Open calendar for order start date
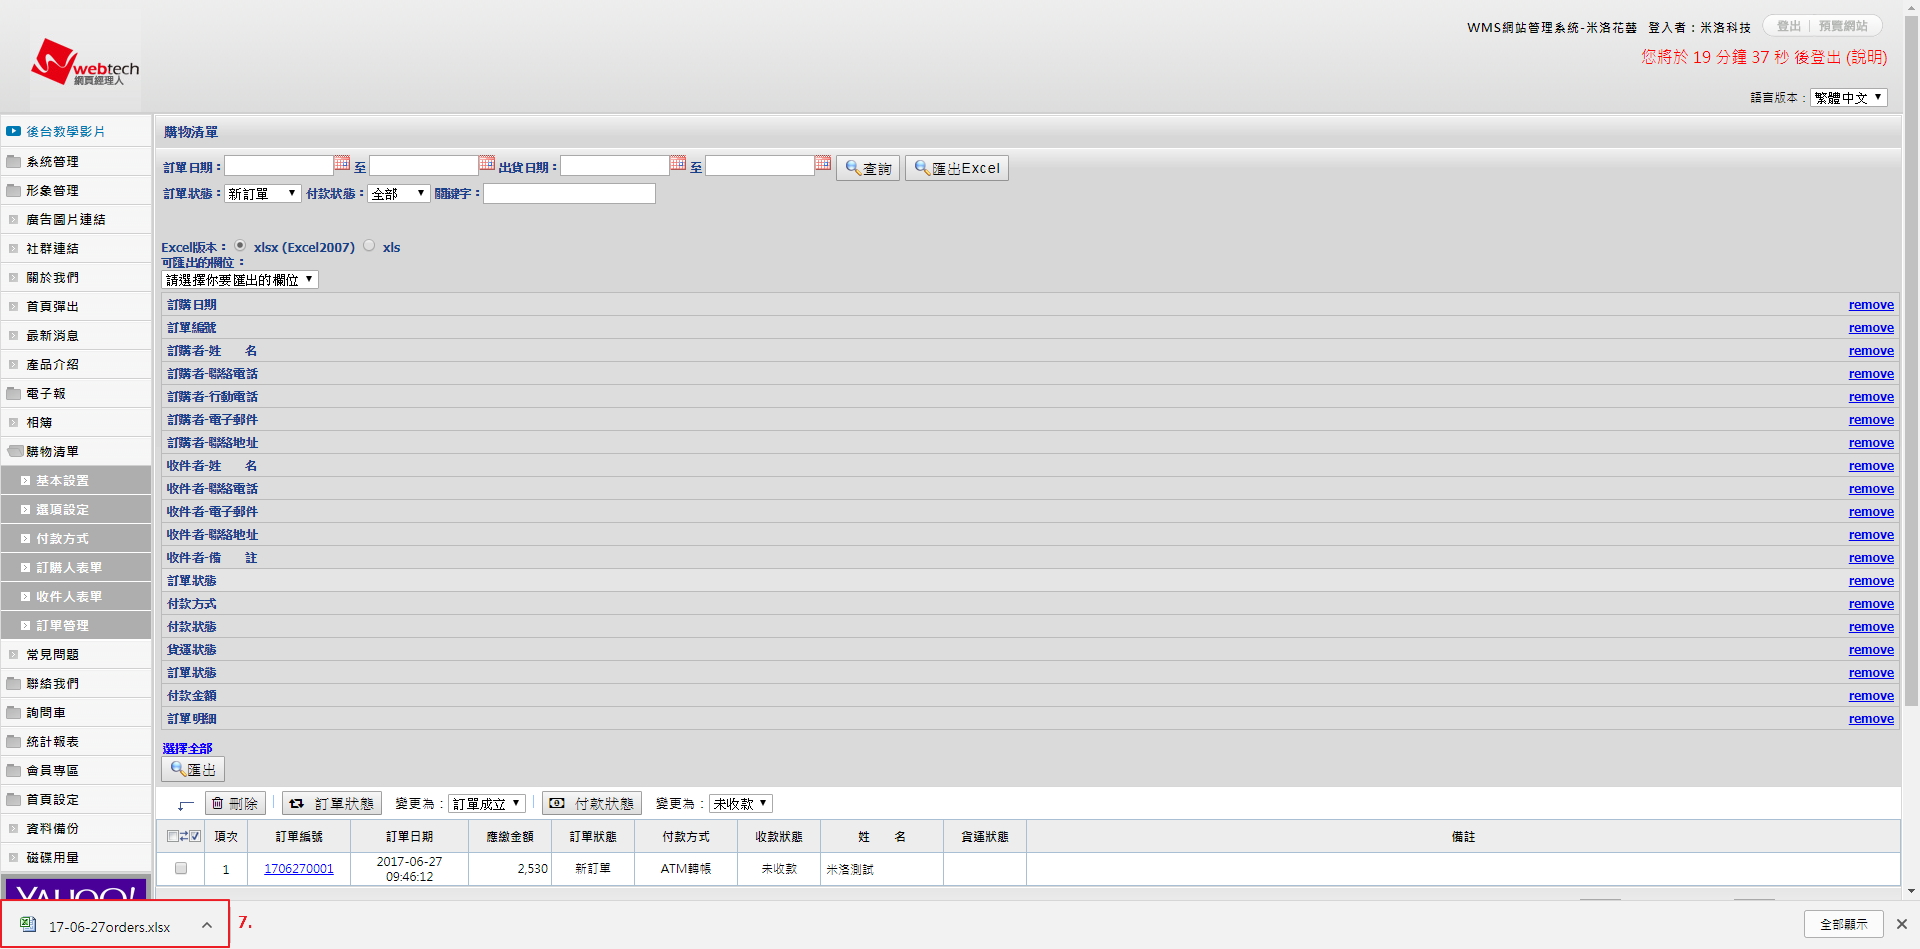The width and height of the screenshot is (1920, 949). [342, 164]
